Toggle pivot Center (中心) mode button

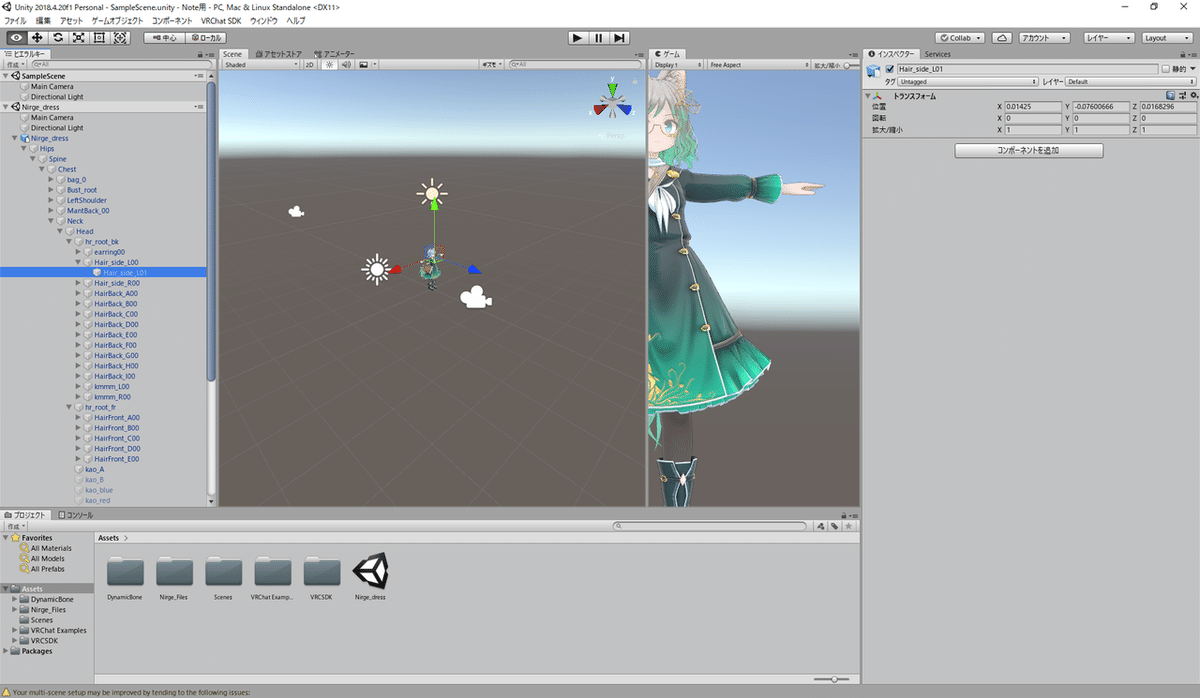pos(163,38)
